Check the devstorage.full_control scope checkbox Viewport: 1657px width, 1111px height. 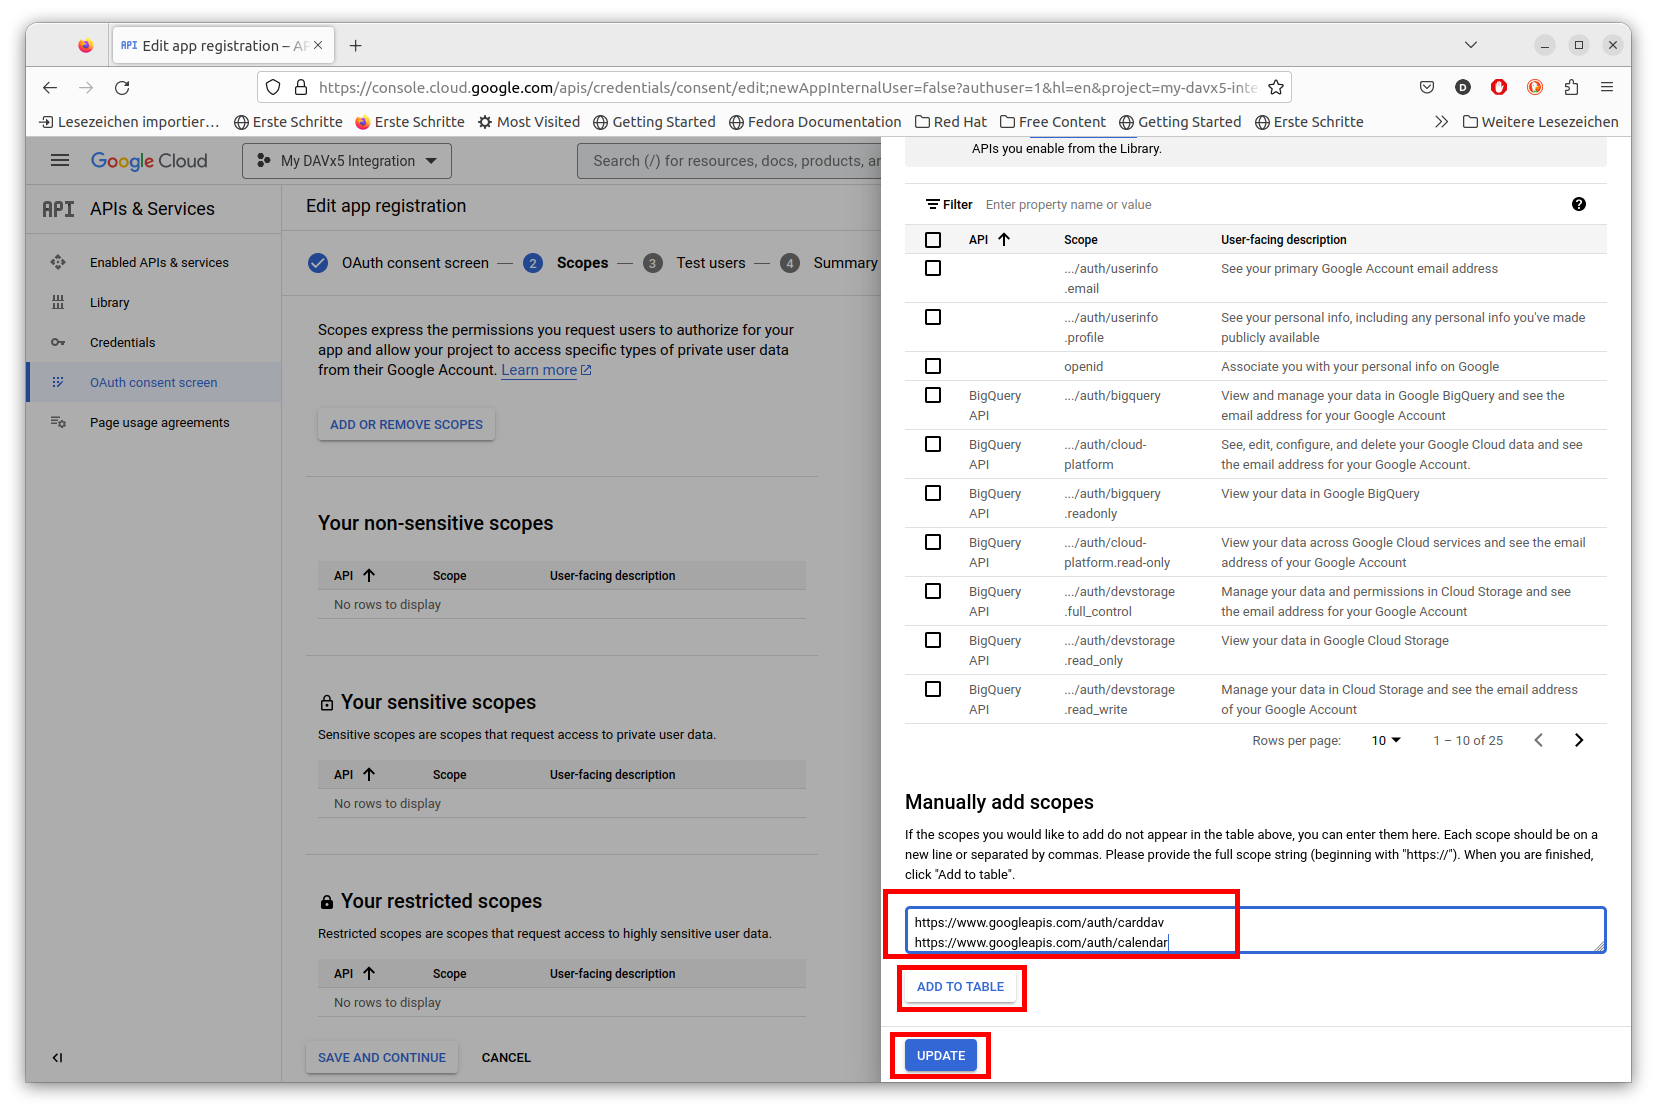tap(933, 591)
